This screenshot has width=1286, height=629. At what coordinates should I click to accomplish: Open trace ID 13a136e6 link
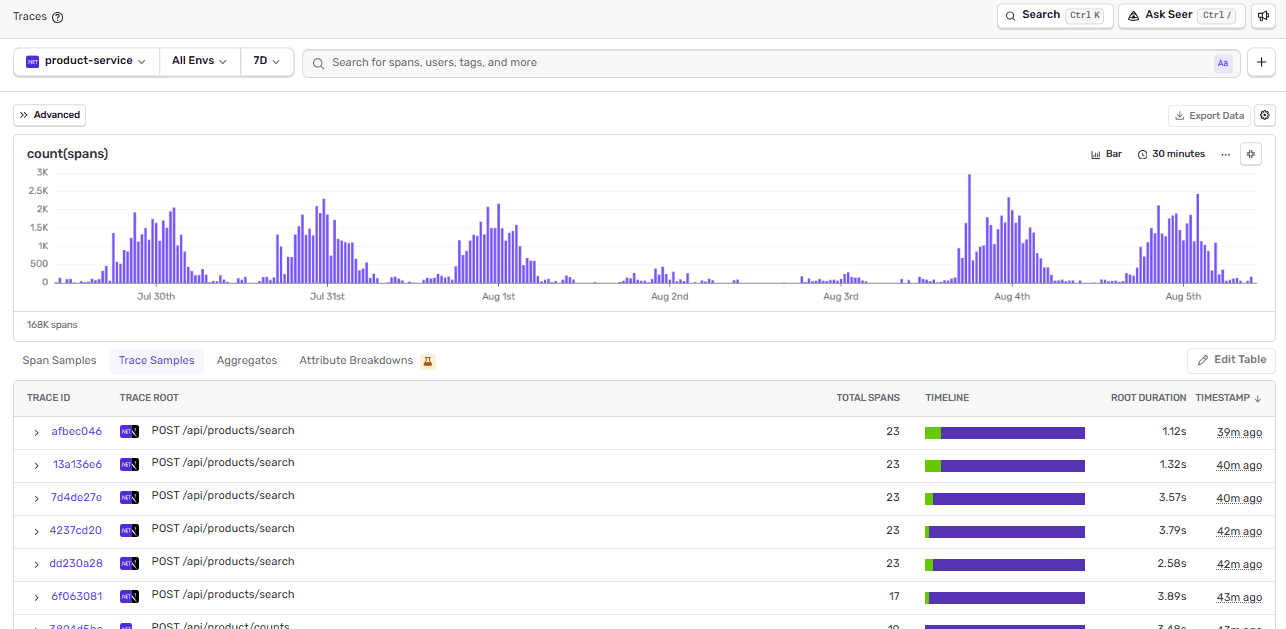point(77,465)
